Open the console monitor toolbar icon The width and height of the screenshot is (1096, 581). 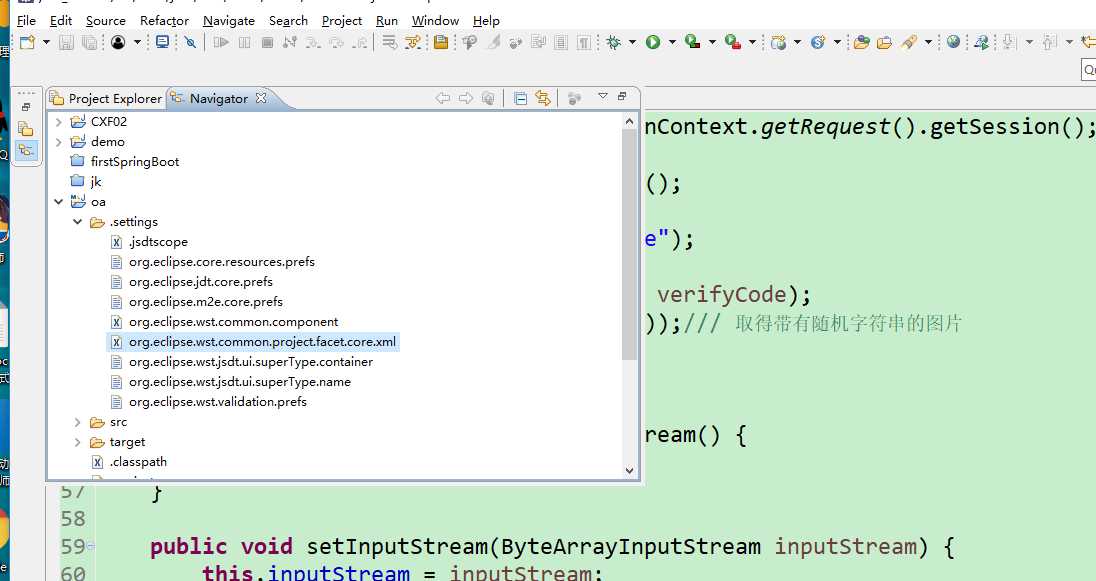tap(162, 43)
